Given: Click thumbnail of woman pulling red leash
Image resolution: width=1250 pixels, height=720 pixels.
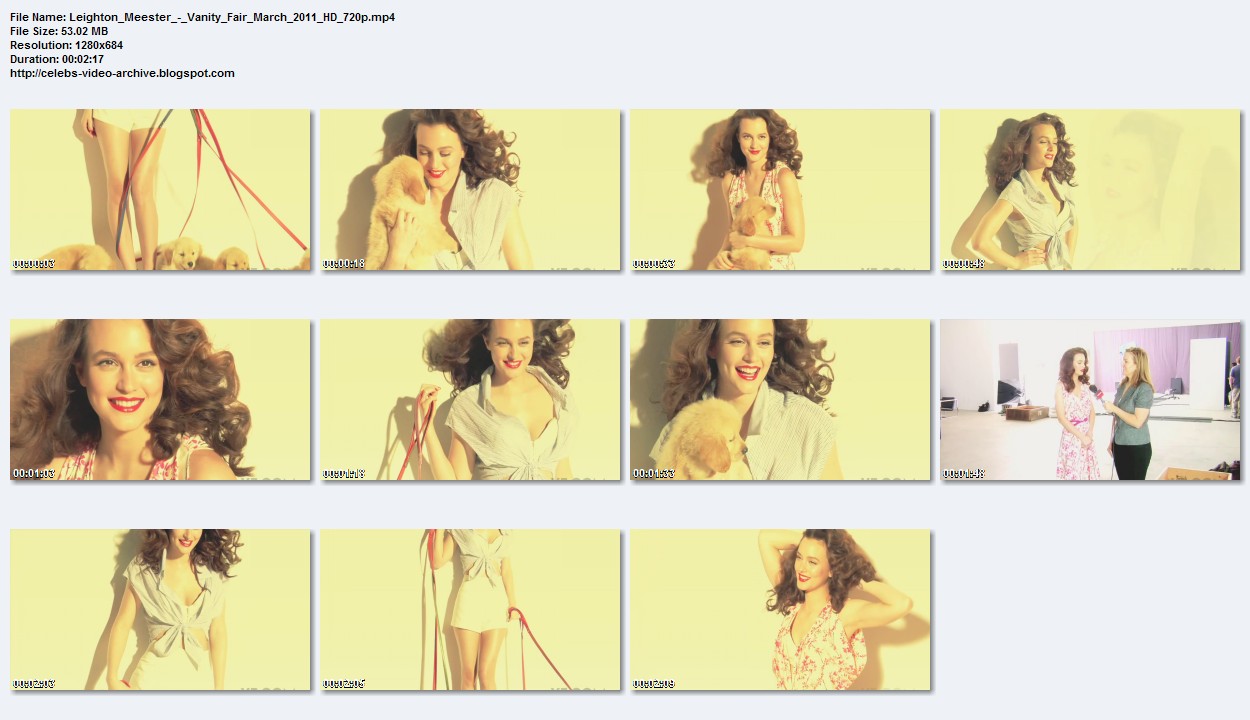Looking at the screenshot, I should click(470, 400).
